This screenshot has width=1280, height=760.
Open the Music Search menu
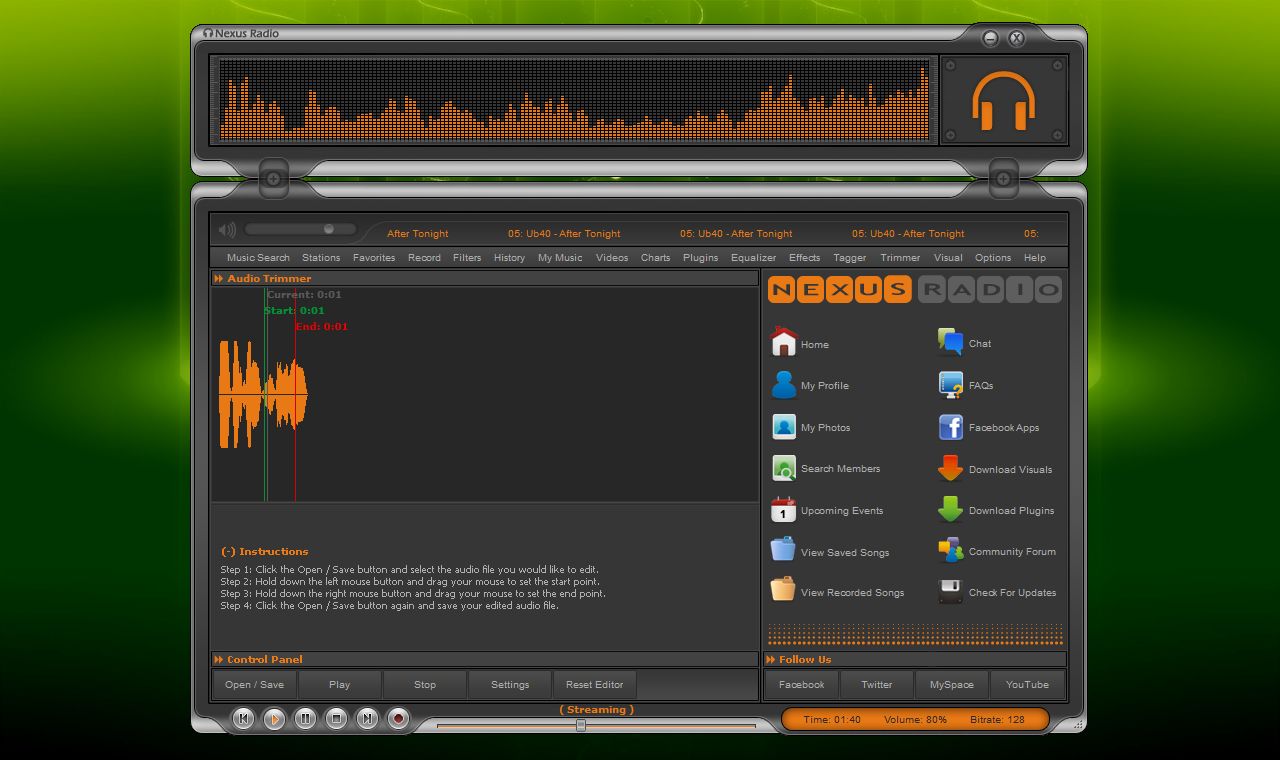coord(258,258)
